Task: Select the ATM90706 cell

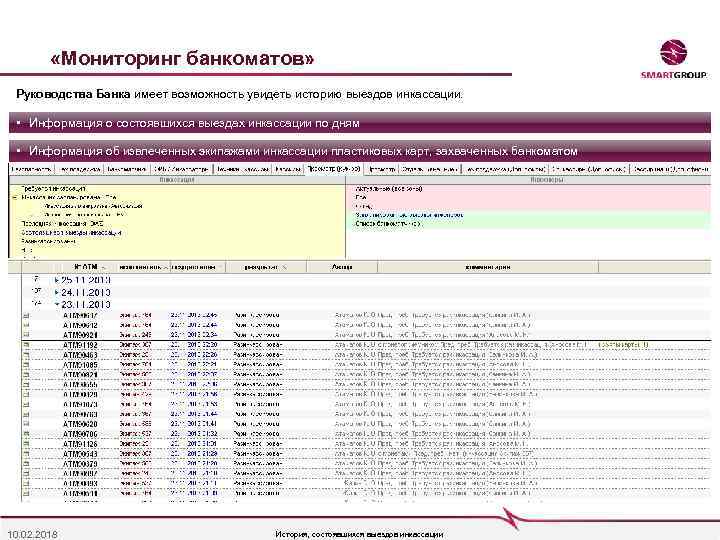Action: (80, 434)
